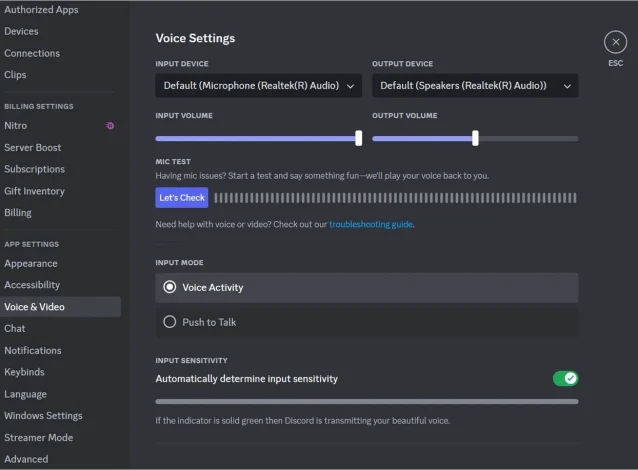Disable automatic input sensitivity toggle
638x470 pixels.
565,379
